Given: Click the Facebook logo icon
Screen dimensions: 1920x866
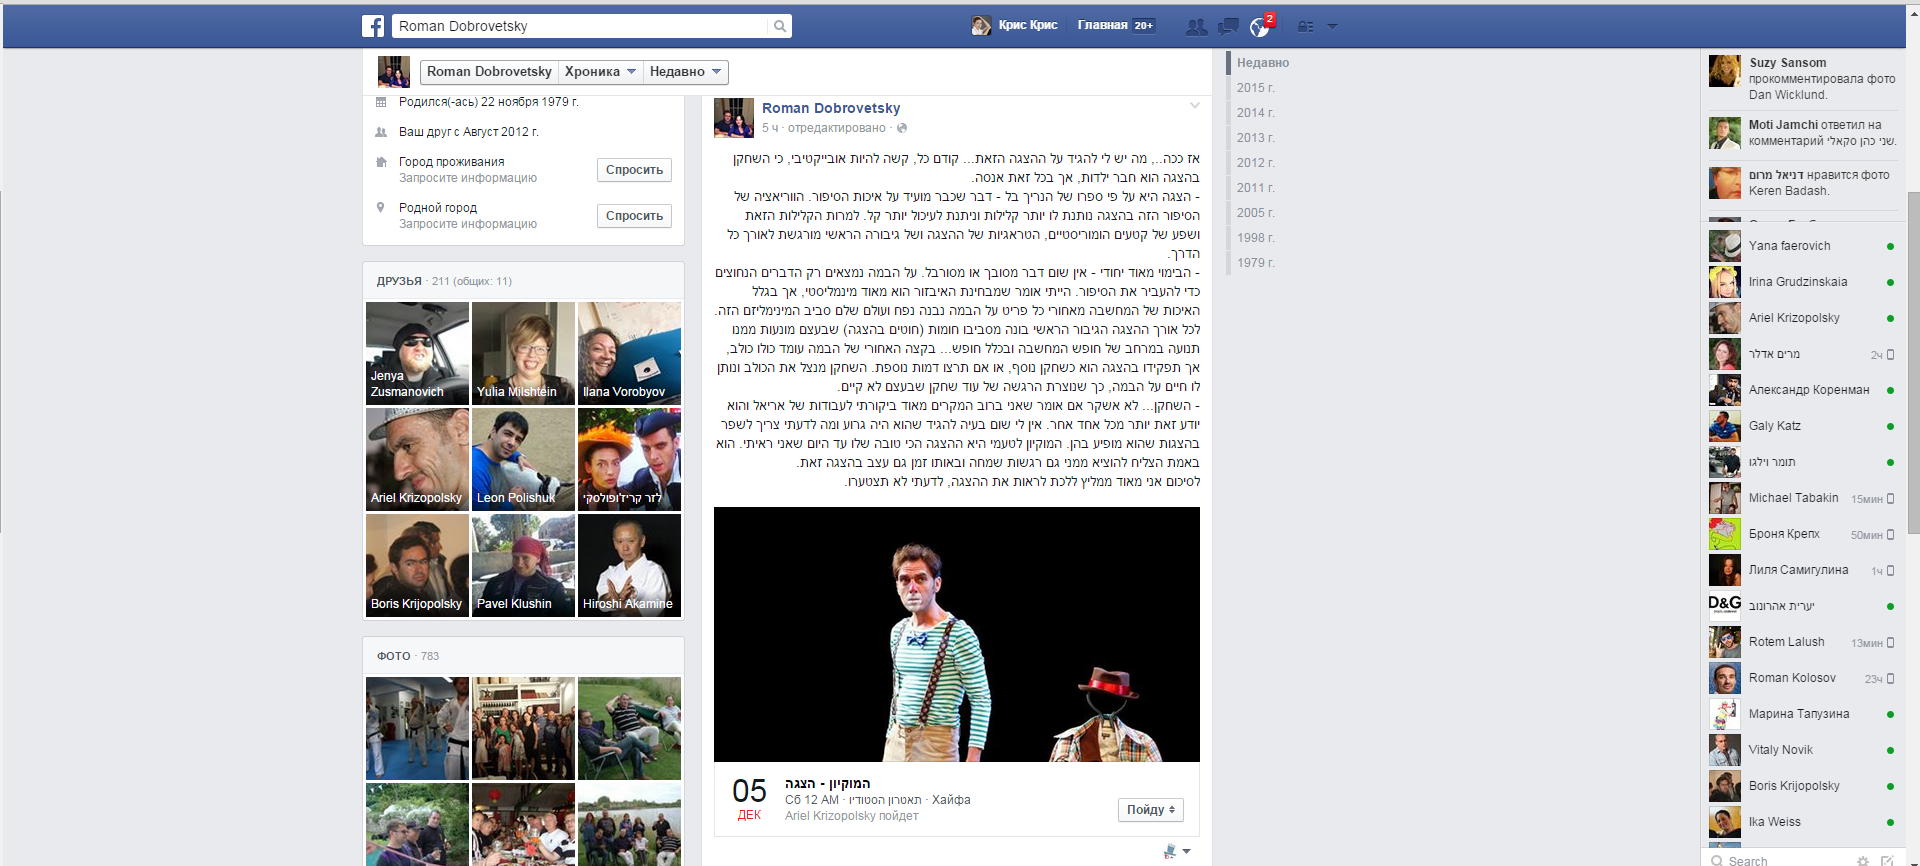Looking at the screenshot, I should [x=373, y=26].
